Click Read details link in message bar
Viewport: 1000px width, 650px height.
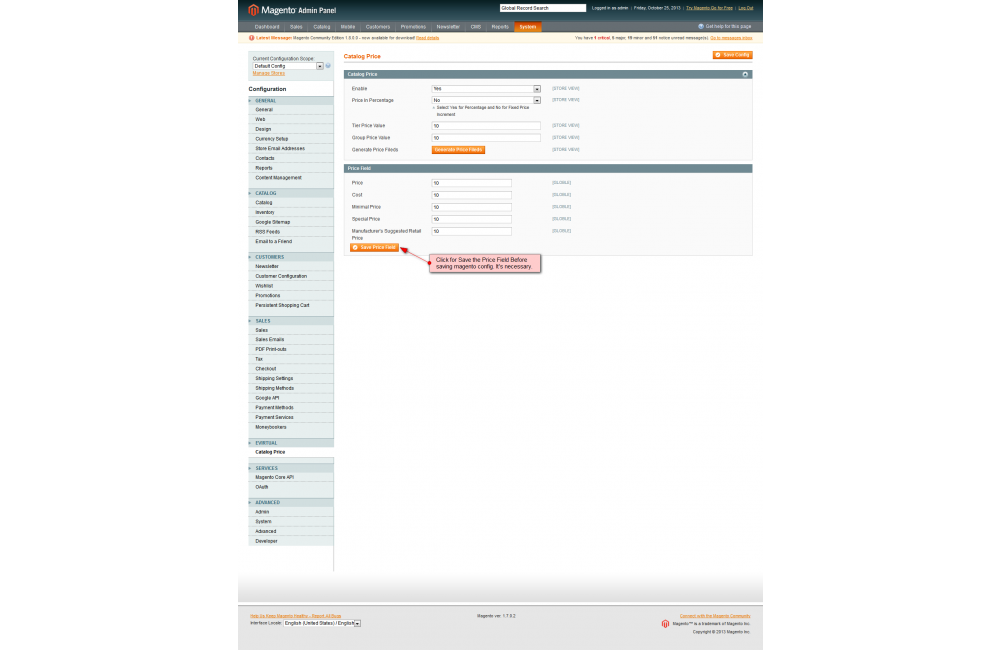click(427, 38)
